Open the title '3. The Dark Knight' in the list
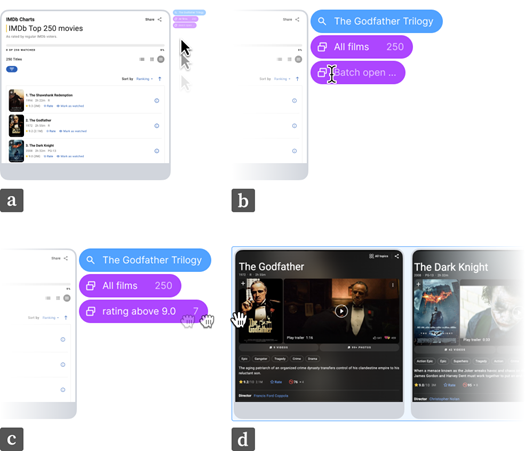Image resolution: width=525 pixels, height=451 pixels. point(40,145)
